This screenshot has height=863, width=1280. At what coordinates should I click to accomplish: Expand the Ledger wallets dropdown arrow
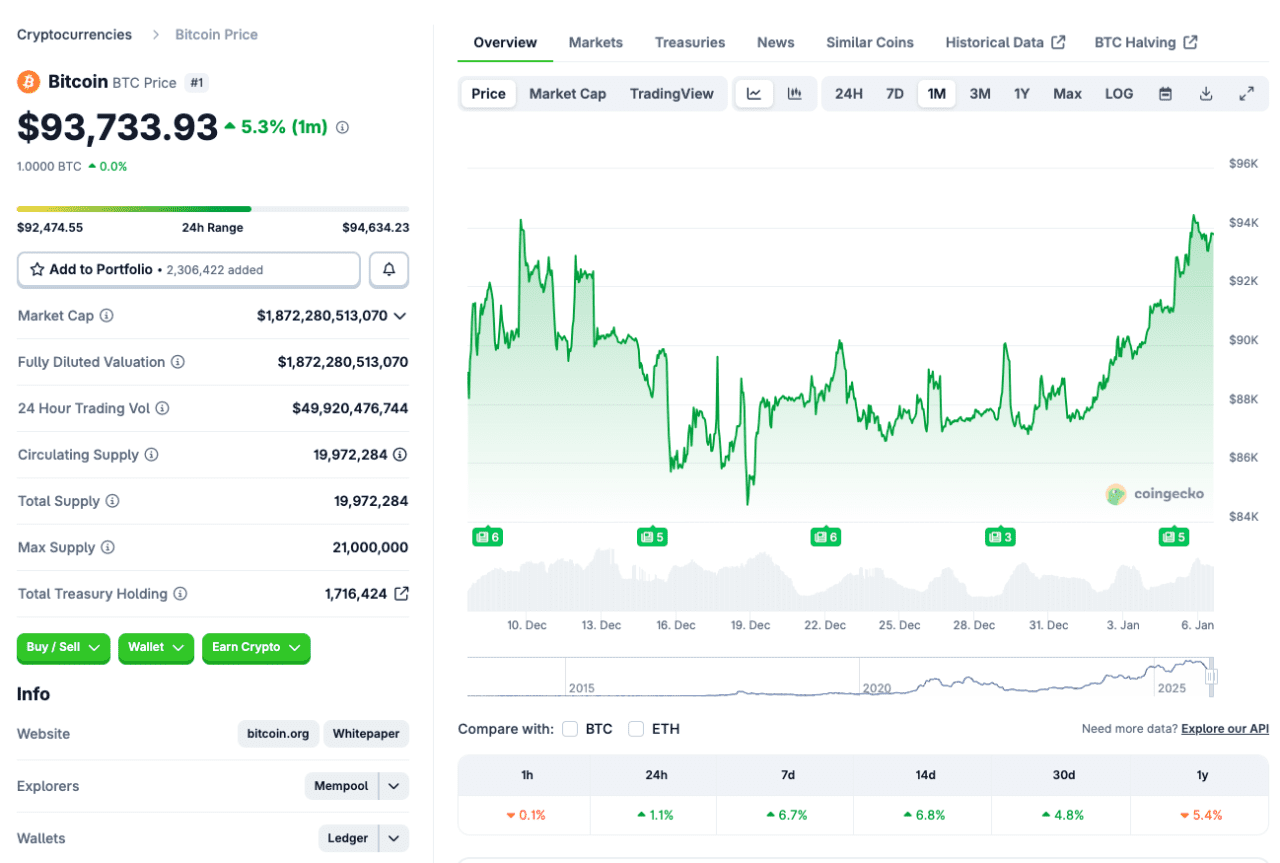pos(394,838)
